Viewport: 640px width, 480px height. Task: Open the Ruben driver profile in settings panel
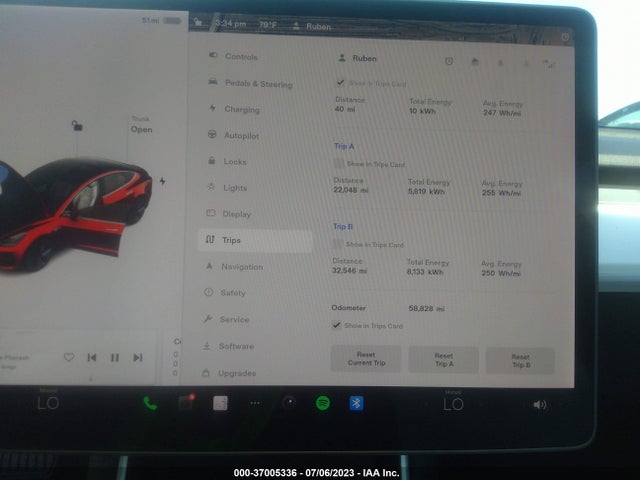pyautogui.click(x=358, y=58)
